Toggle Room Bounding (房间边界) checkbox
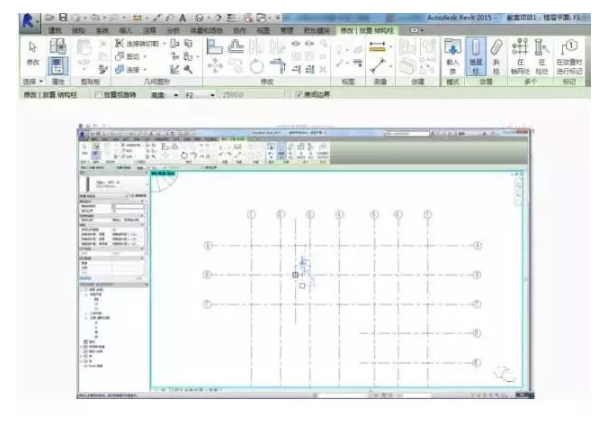609x421 pixels. click(x=298, y=94)
